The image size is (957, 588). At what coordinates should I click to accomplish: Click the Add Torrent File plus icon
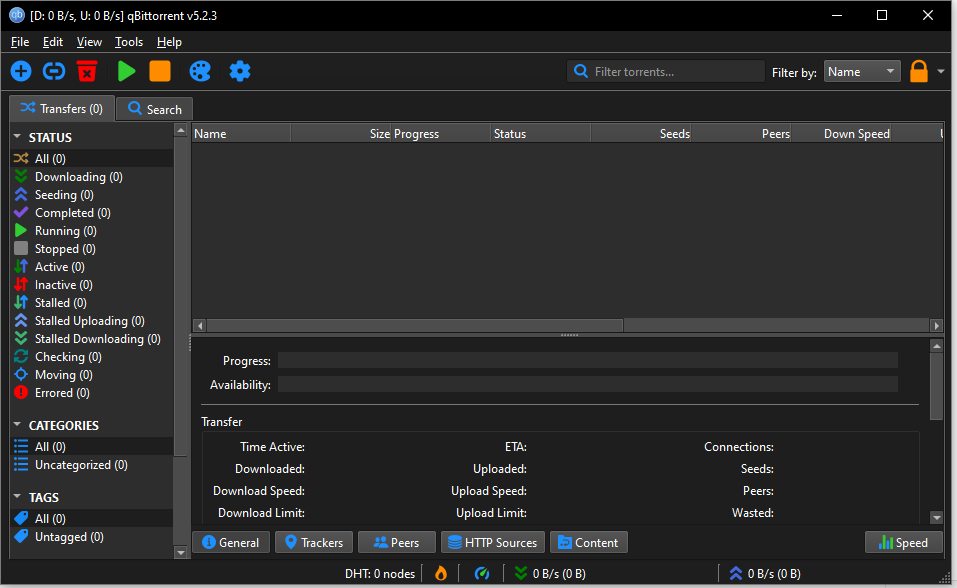point(21,71)
